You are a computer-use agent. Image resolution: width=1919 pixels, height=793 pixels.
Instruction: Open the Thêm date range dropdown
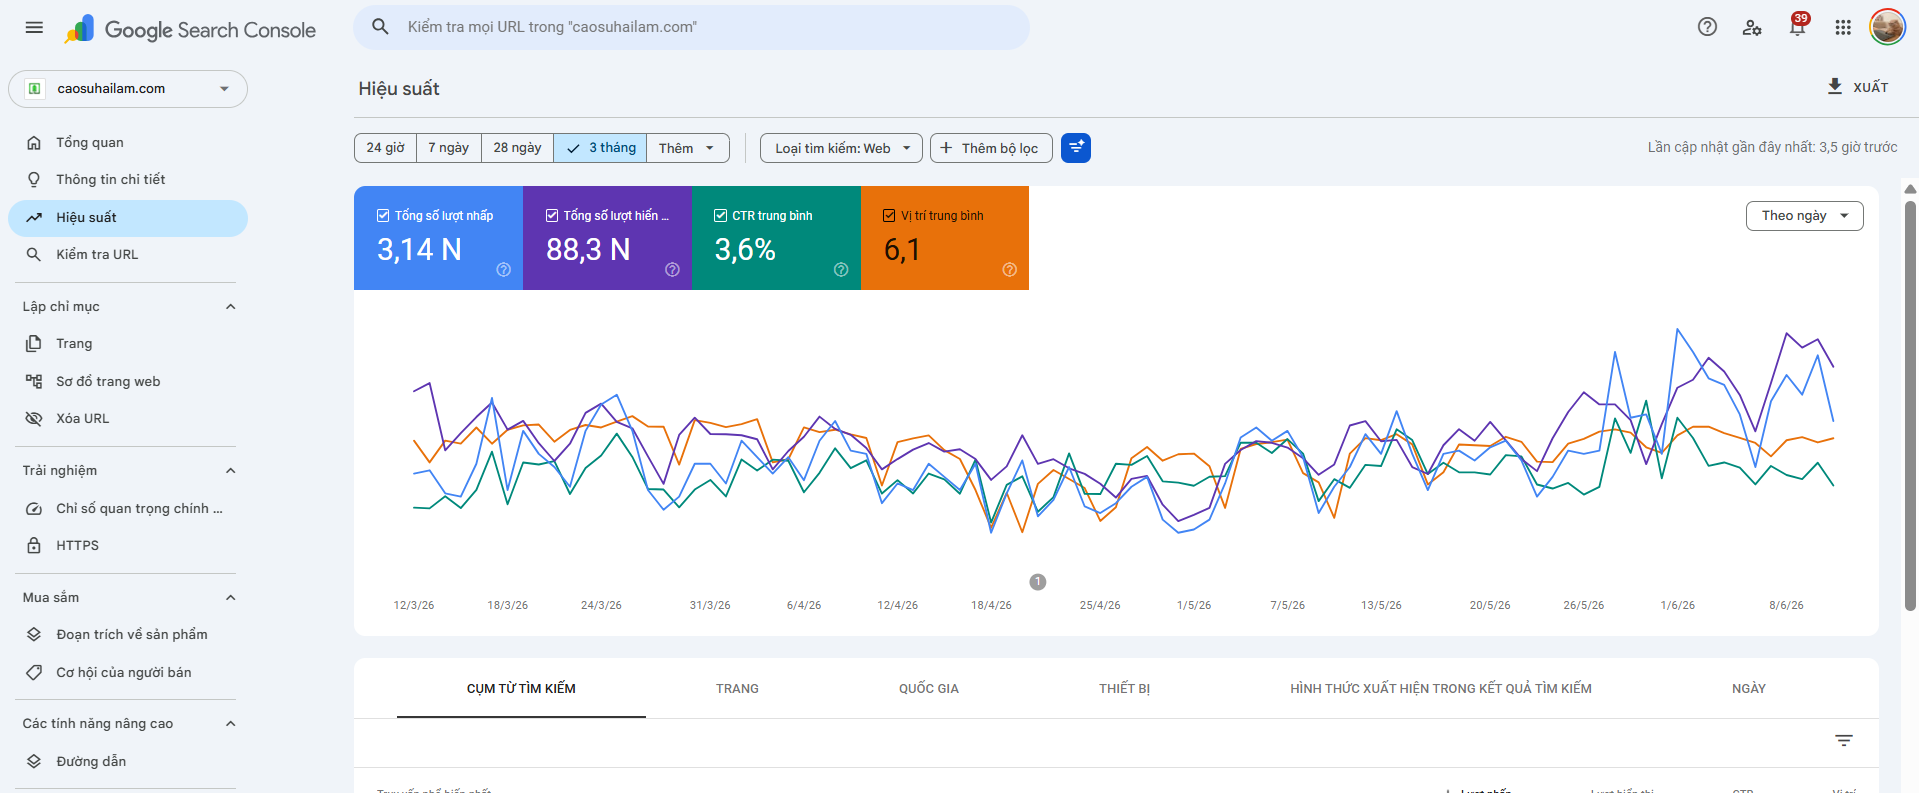tap(688, 148)
